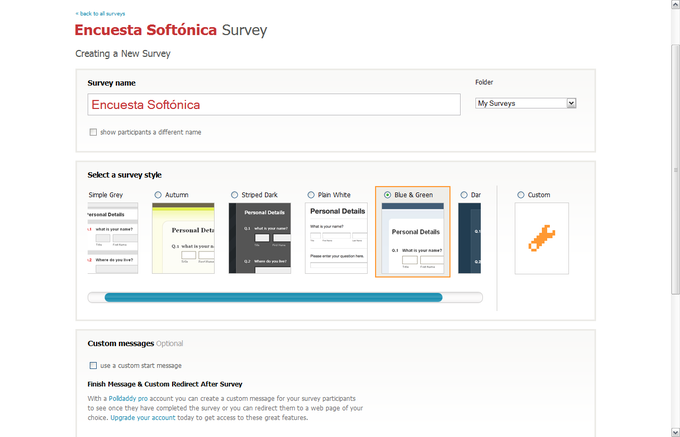The height and width of the screenshot is (437, 680).
Task: Select the Autumn style thumbnail
Action: pos(183,238)
